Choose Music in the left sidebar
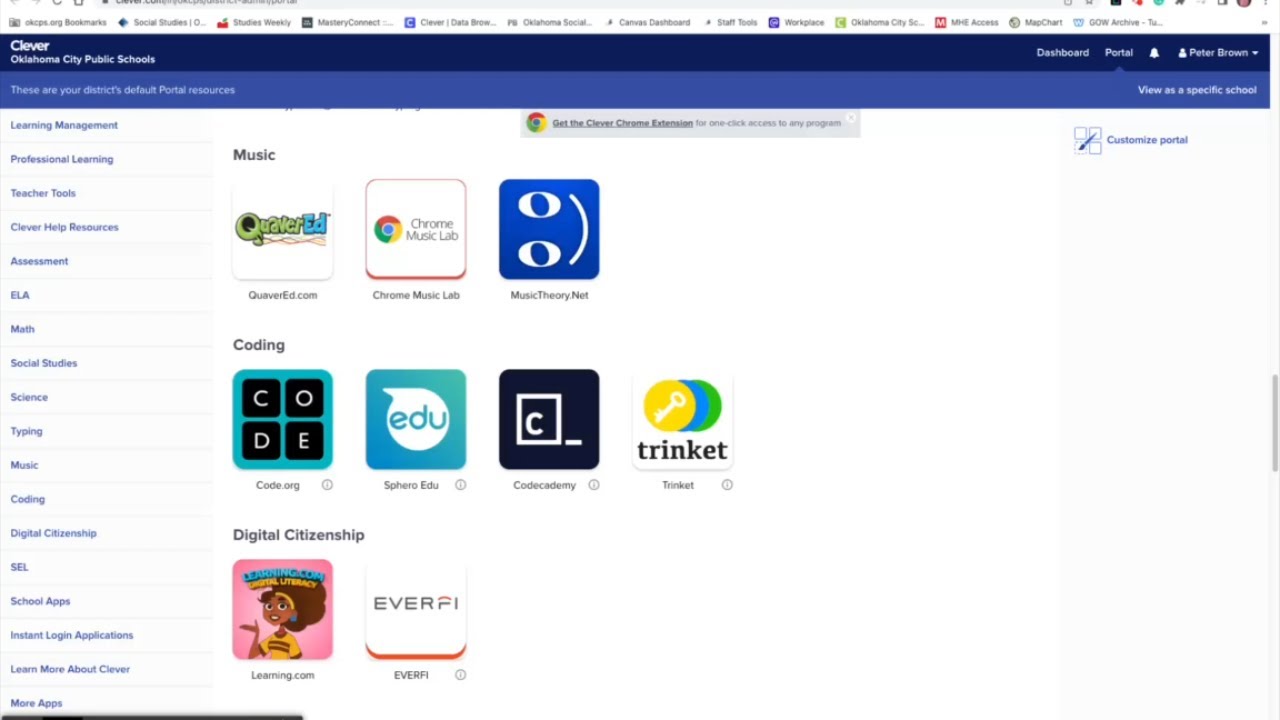The width and height of the screenshot is (1280, 720). click(24, 465)
